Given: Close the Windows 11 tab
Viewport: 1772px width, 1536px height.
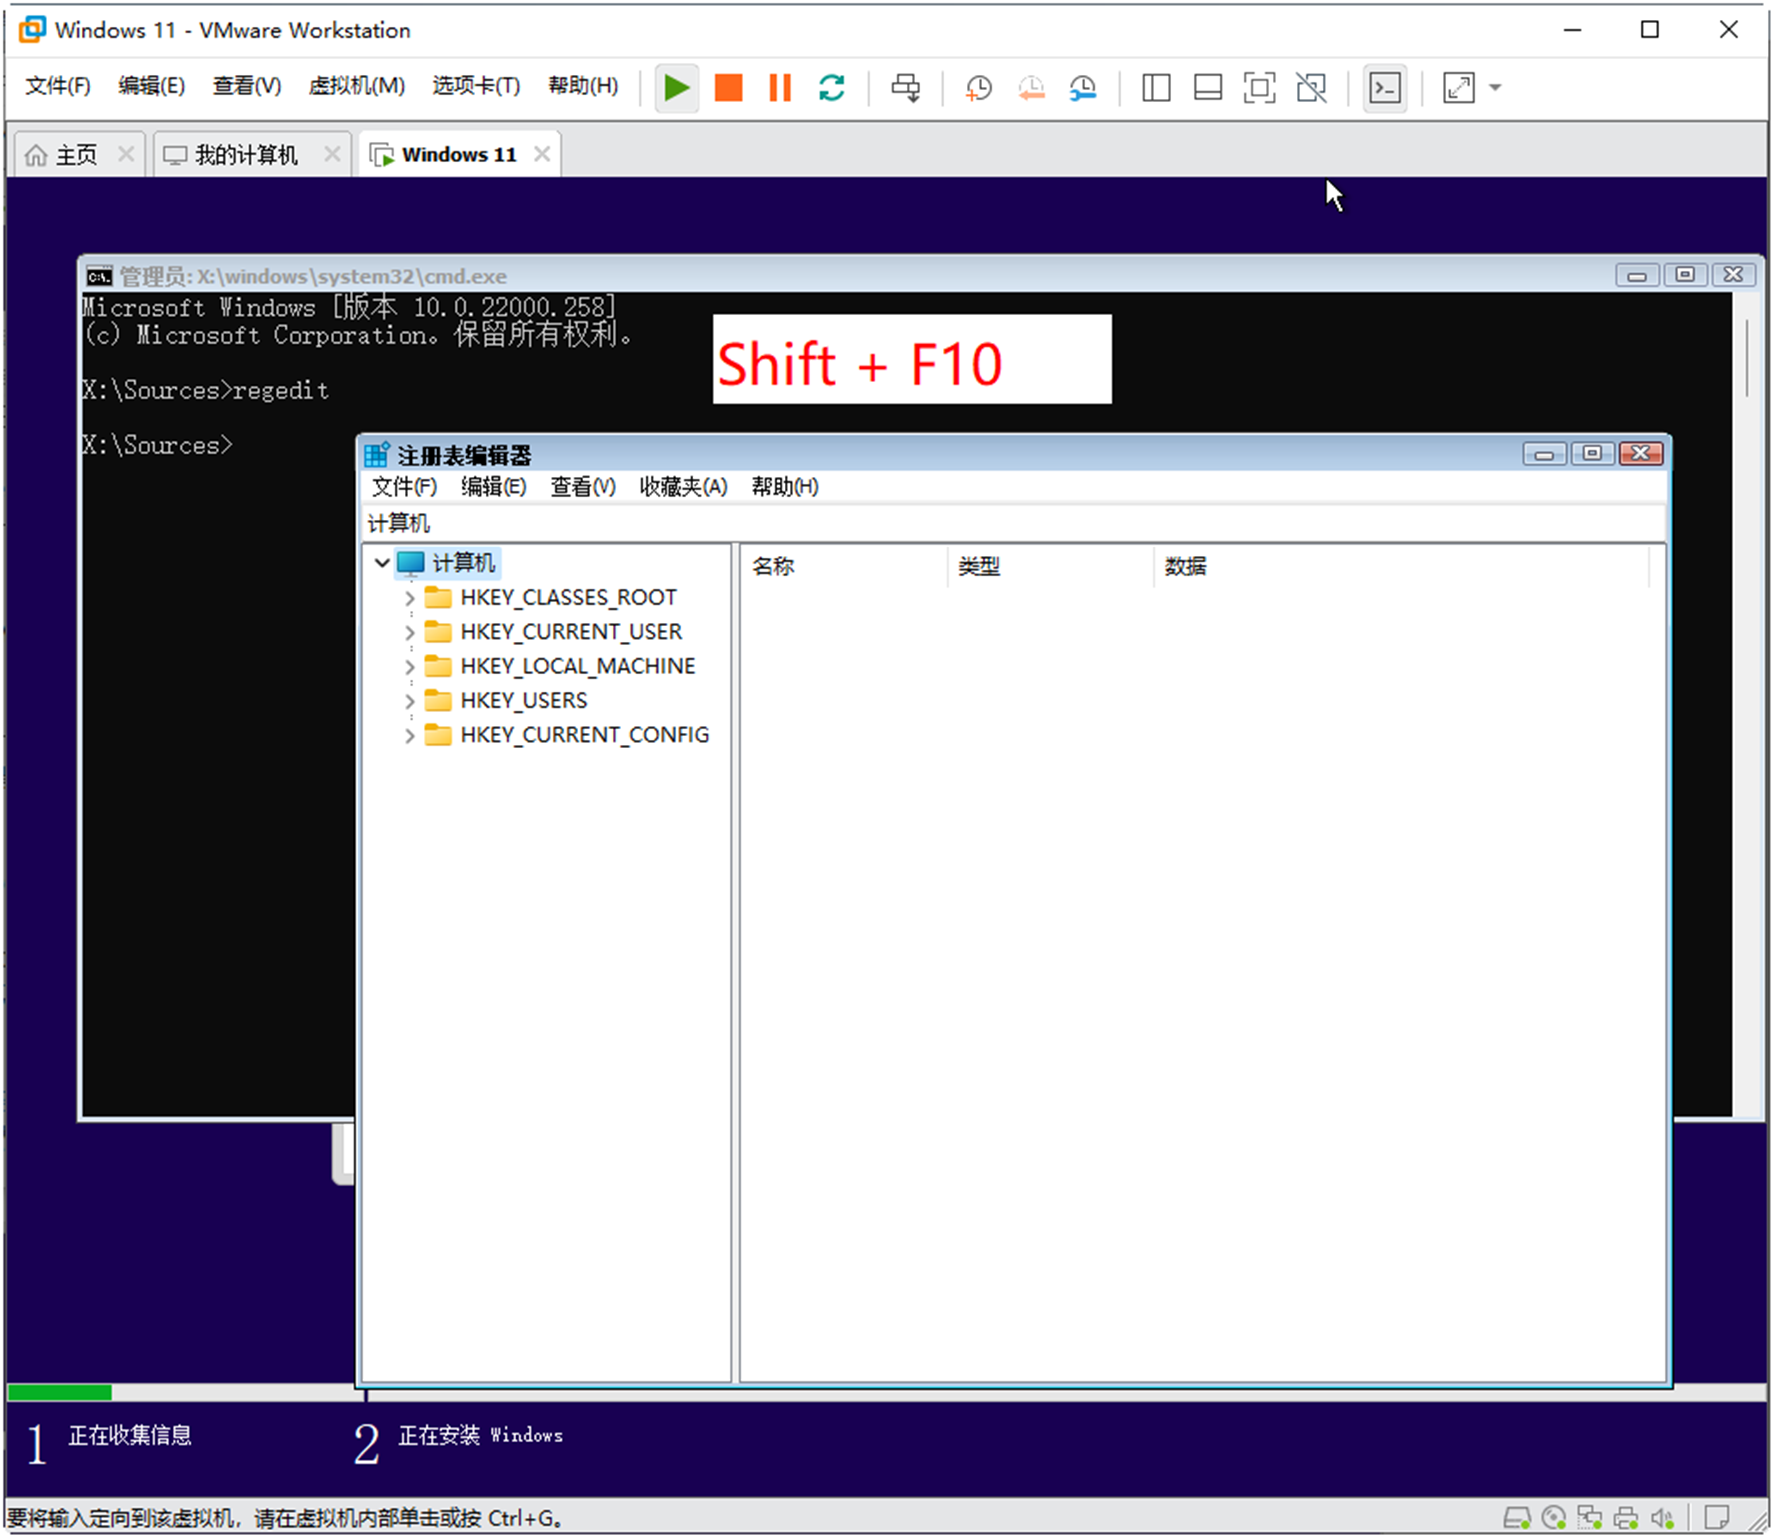Looking at the screenshot, I should (542, 154).
